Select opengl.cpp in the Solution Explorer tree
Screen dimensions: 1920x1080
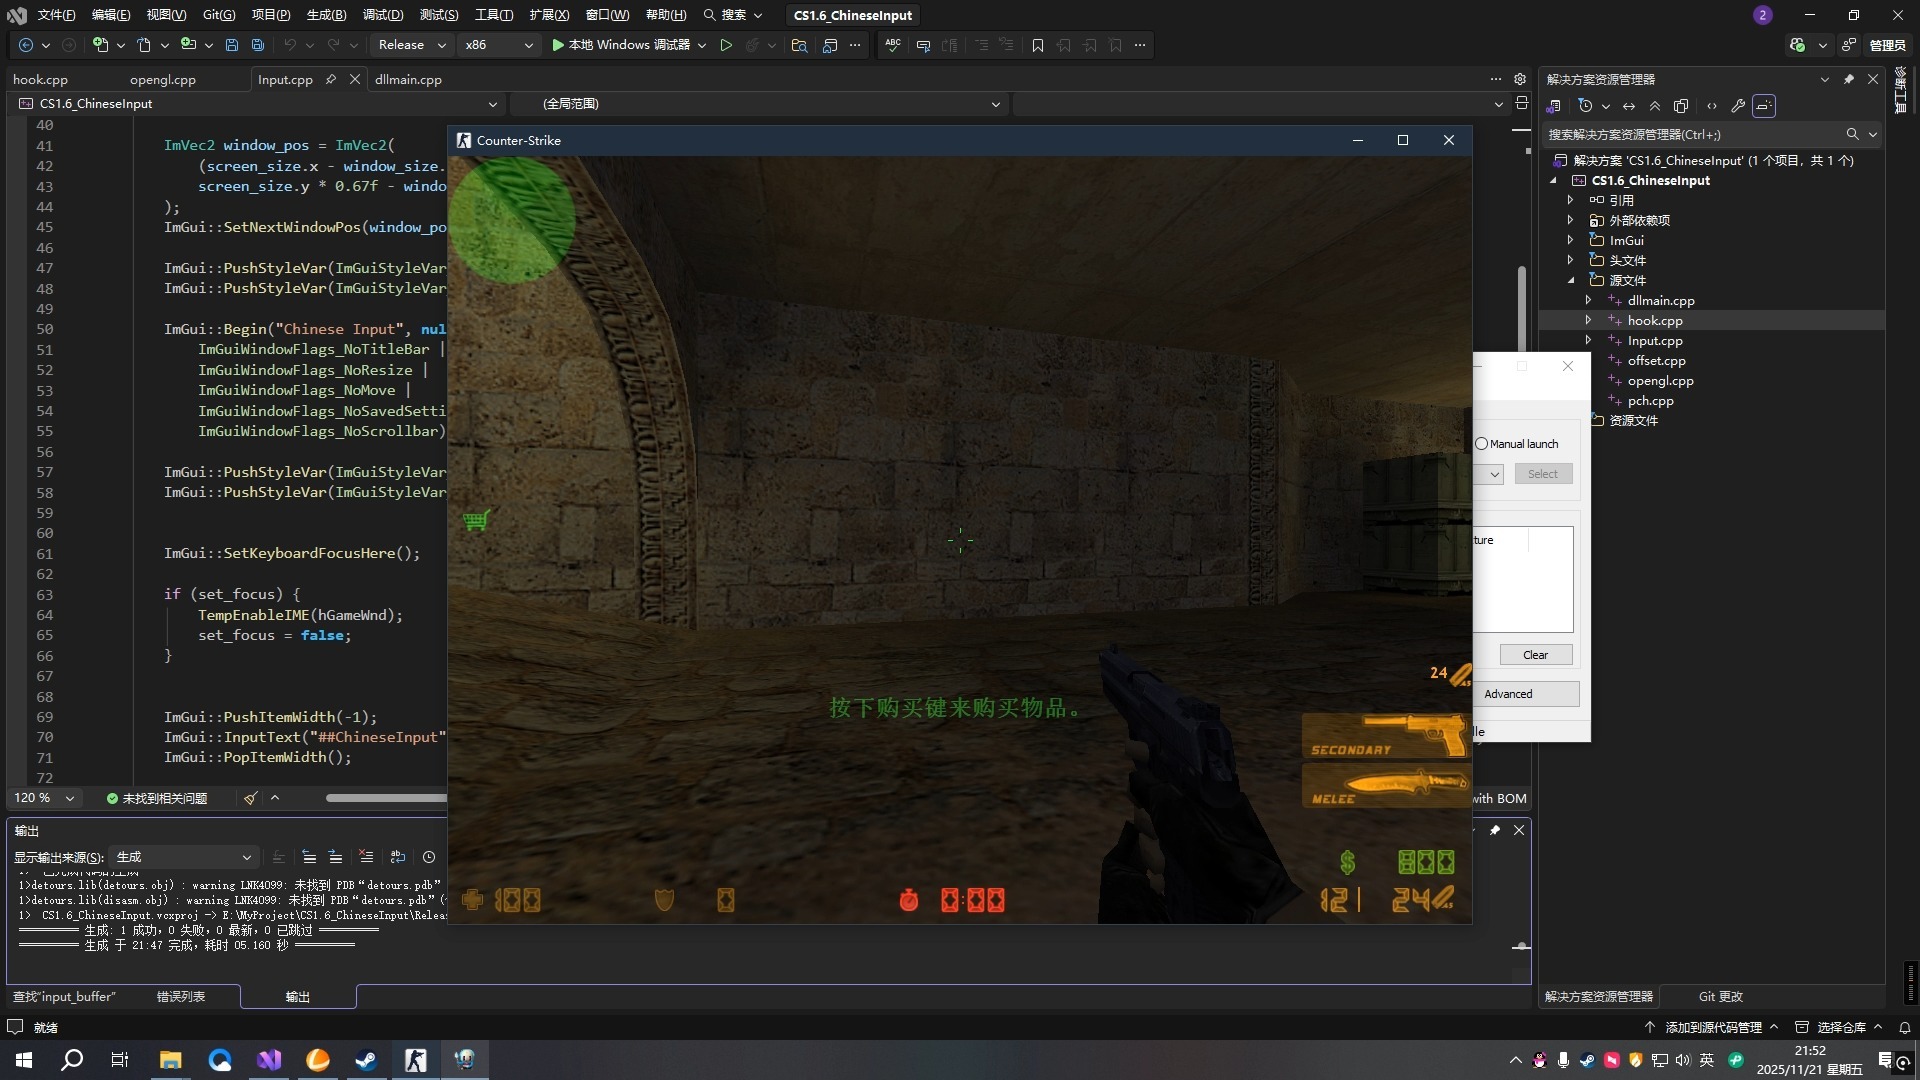point(1660,380)
